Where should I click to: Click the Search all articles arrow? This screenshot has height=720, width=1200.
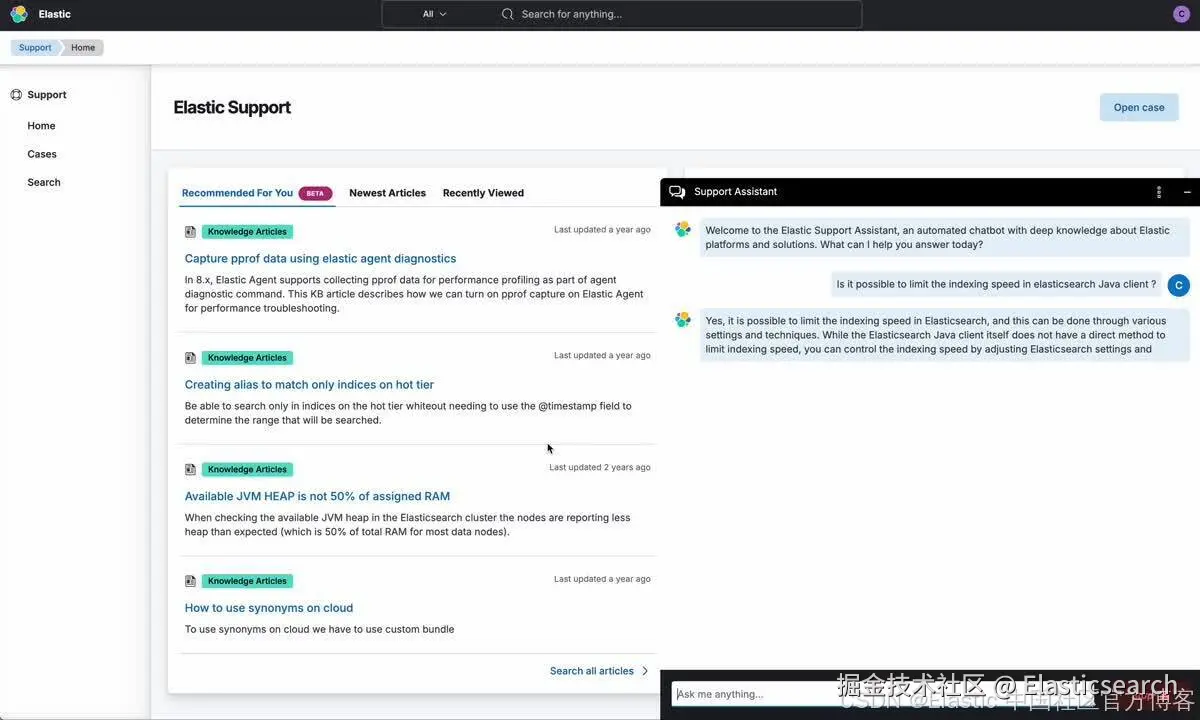point(645,671)
